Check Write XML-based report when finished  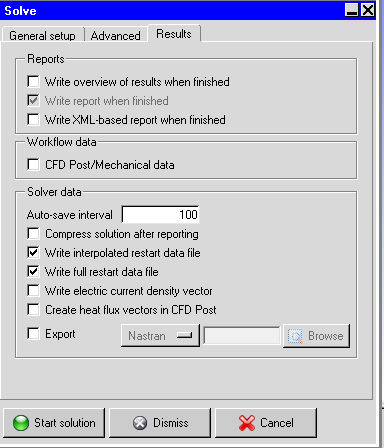pos(33,120)
